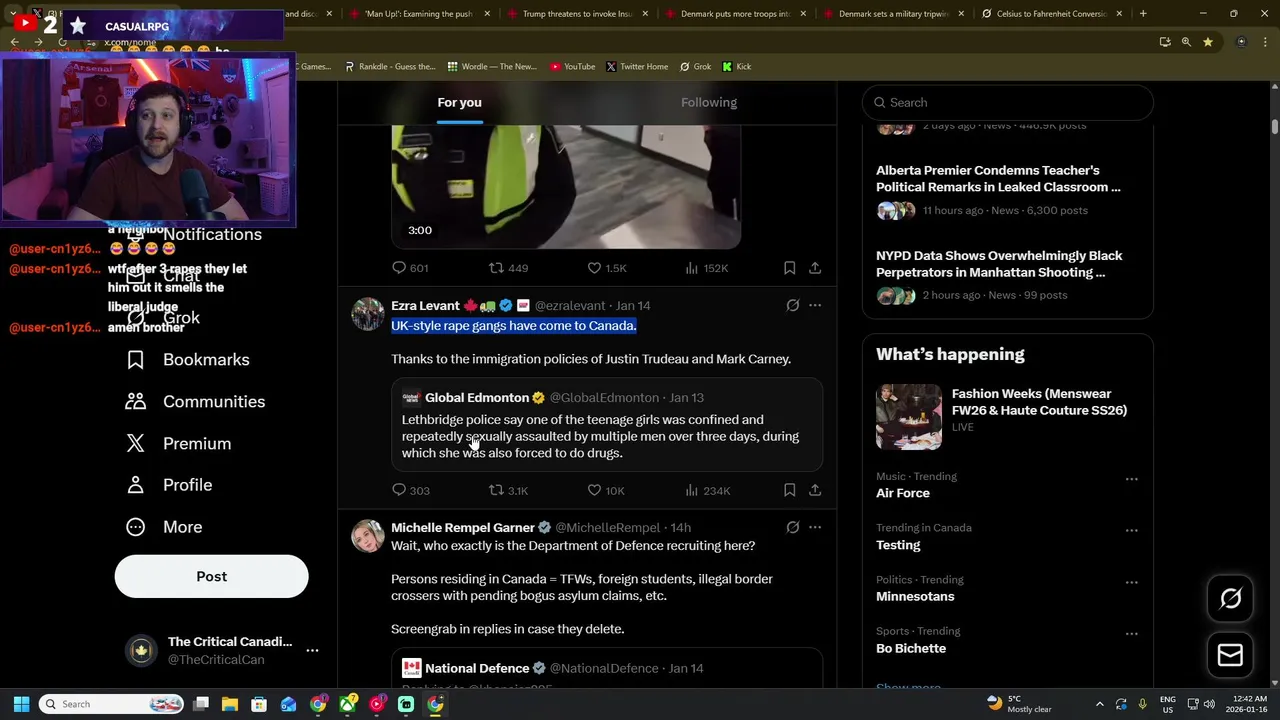Open Grok floating button on right edge

[x=1230, y=598]
